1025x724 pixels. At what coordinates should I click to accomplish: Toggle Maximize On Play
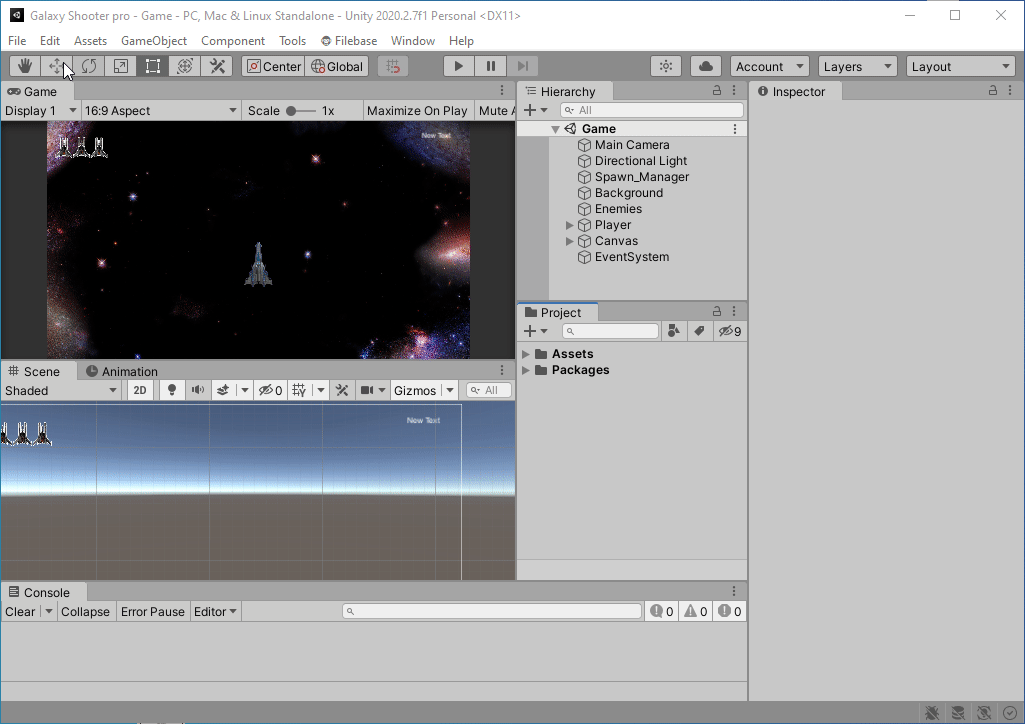(x=417, y=110)
